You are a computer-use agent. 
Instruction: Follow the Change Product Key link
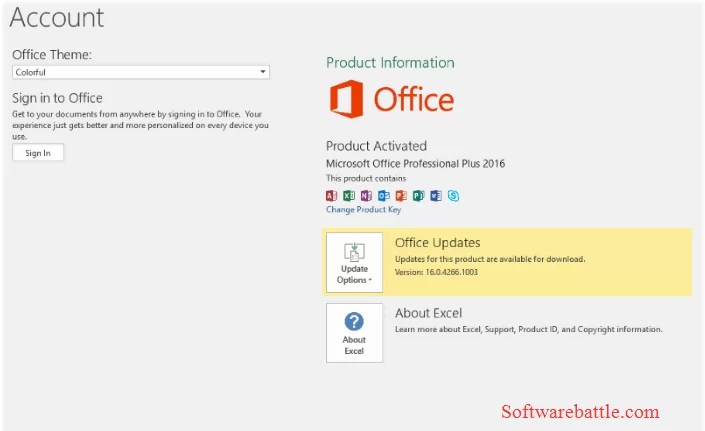(363, 209)
